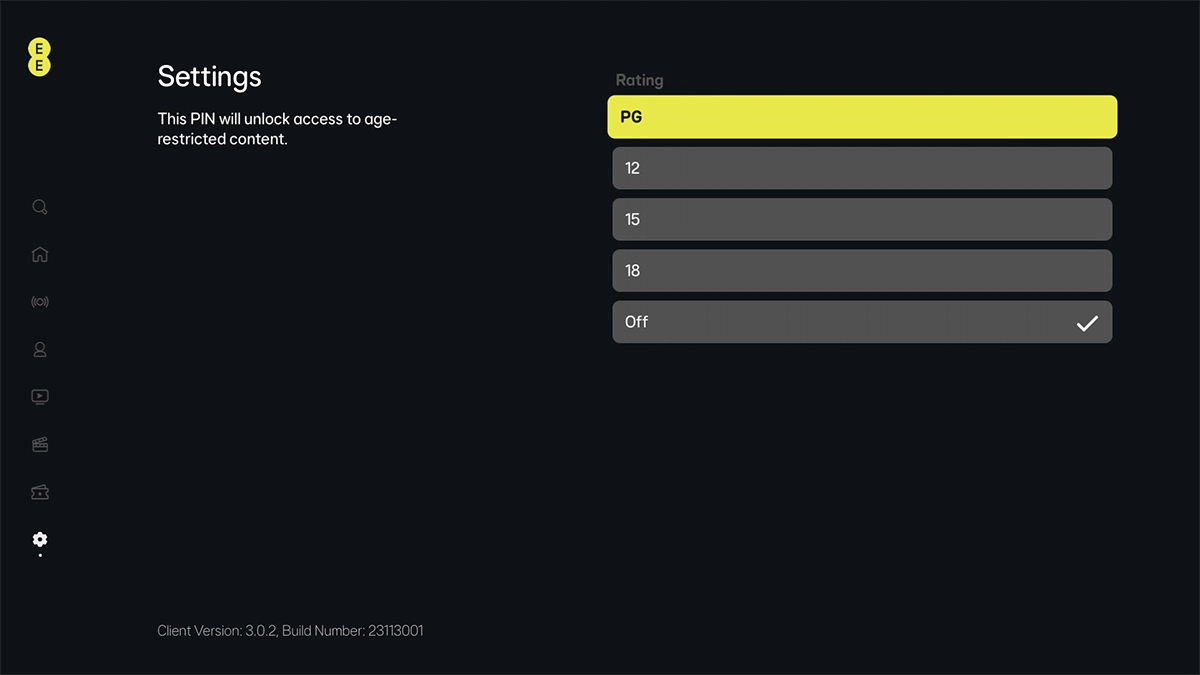Open the Search icon in the sidebar
The image size is (1200, 675).
[39, 206]
